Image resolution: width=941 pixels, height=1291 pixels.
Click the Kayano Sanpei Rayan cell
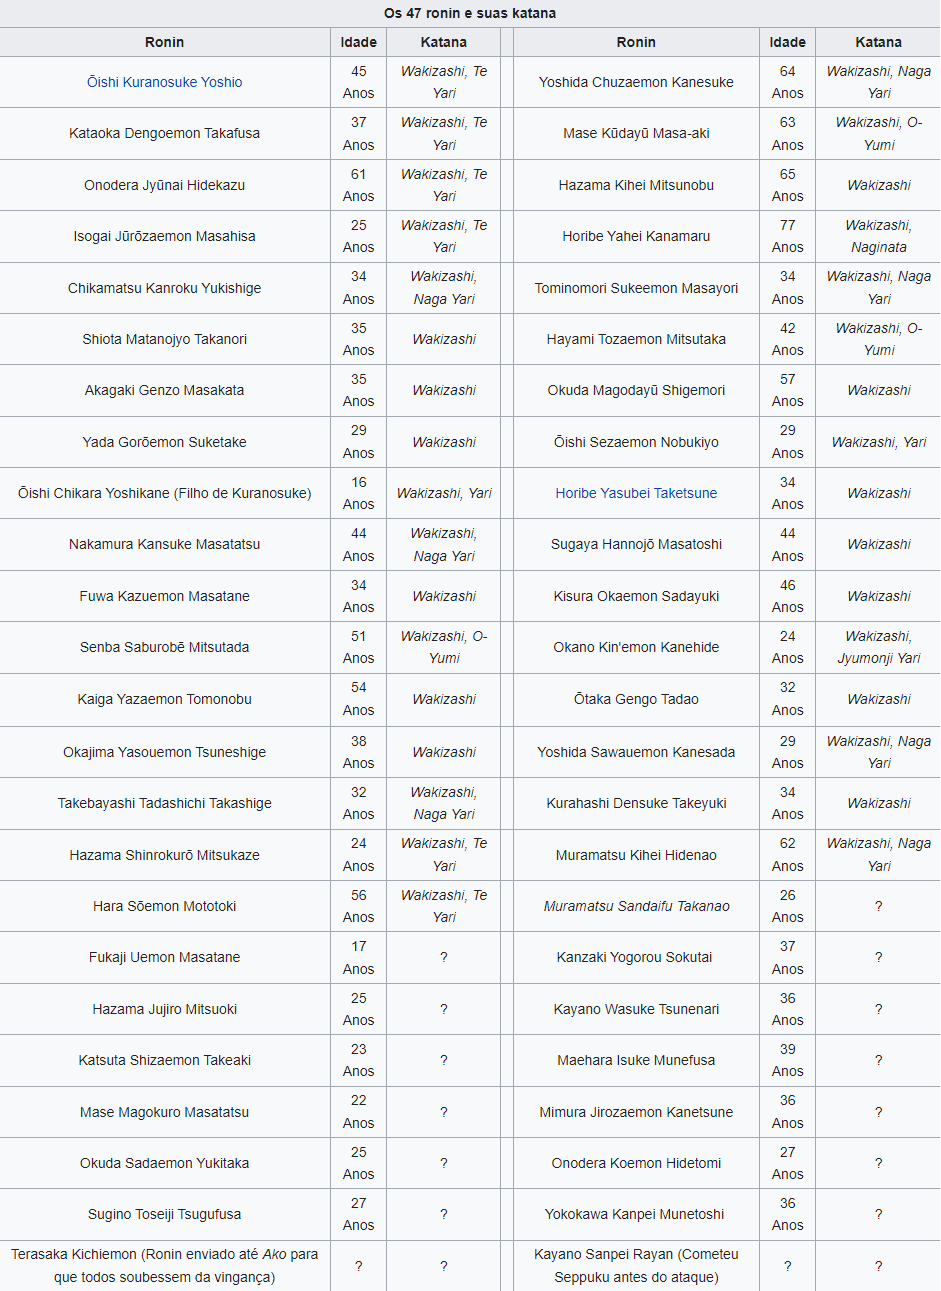tap(636, 1265)
